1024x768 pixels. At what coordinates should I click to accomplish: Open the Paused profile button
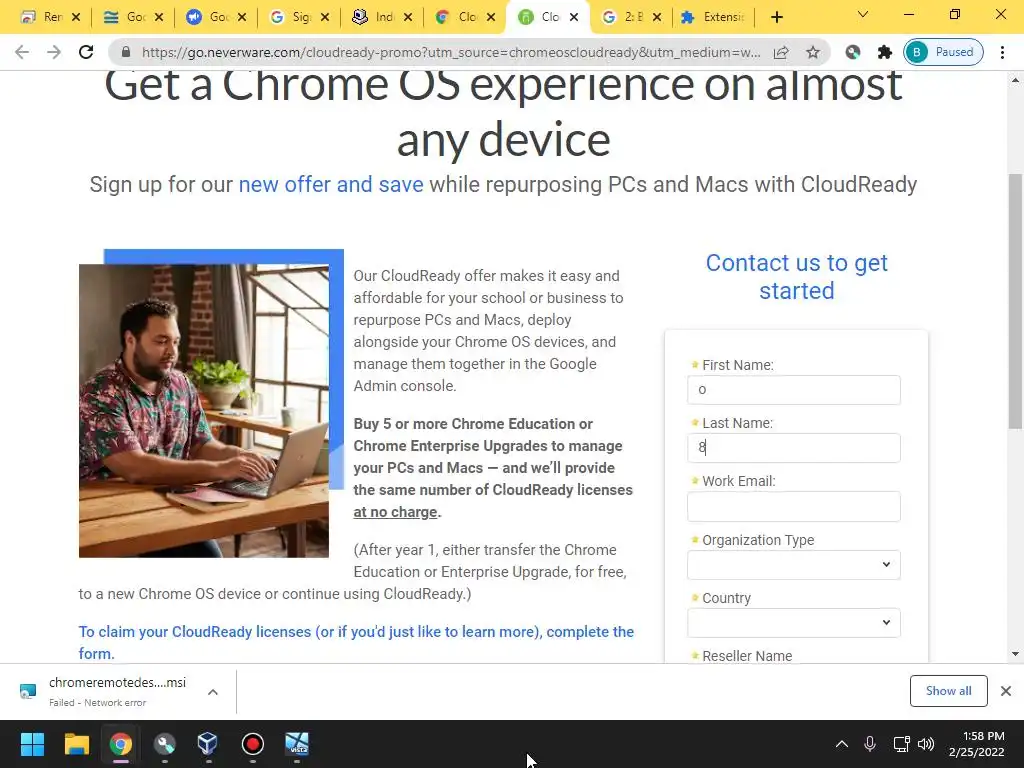[x=943, y=52]
